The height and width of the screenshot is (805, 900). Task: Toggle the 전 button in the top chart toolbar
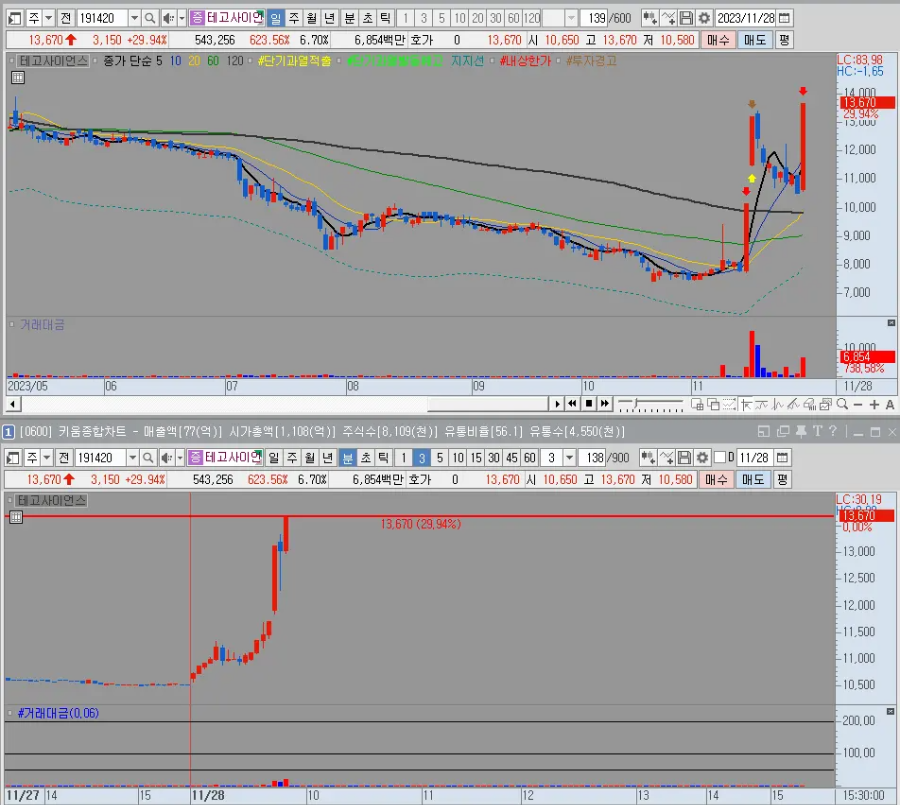pyautogui.click(x=65, y=18)
